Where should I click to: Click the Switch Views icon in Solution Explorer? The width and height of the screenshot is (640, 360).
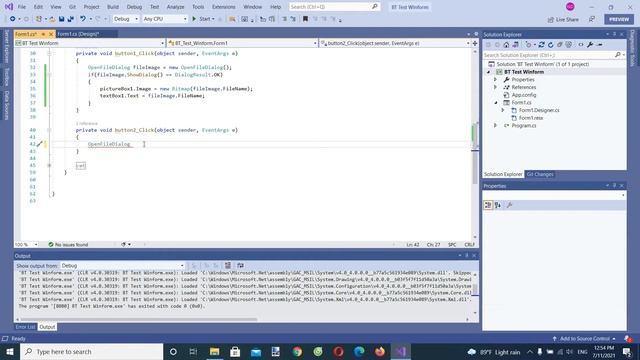(516, 45)
